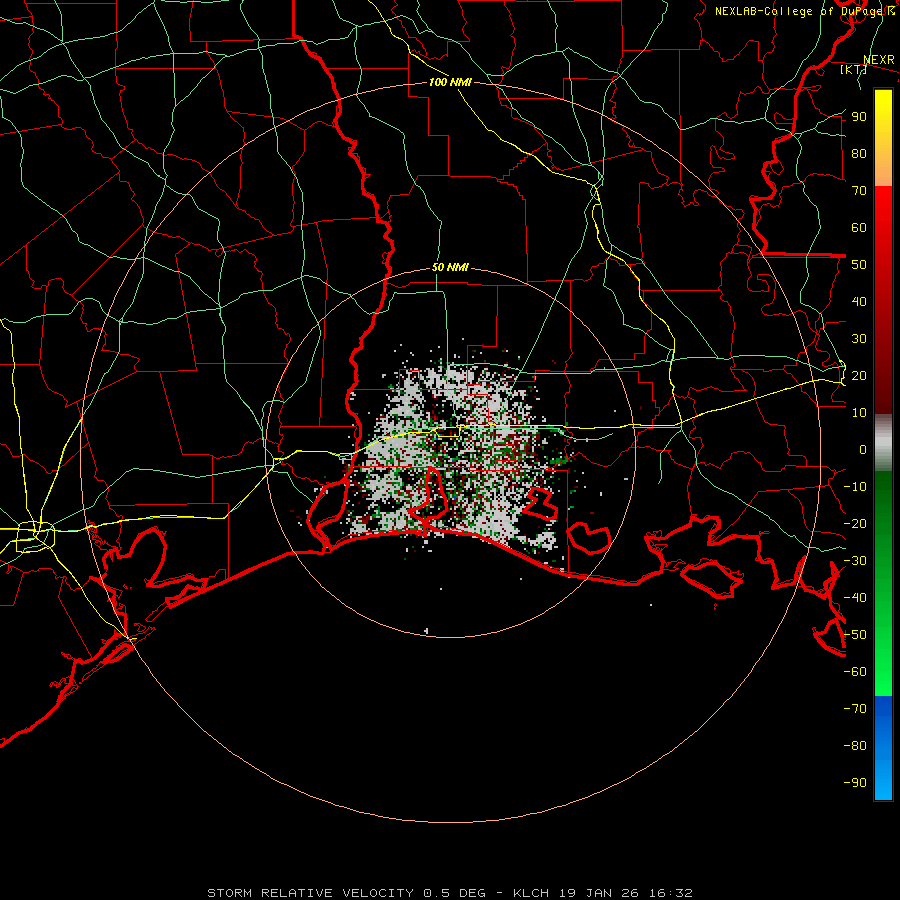Screen dimensions: 900x900
Task: Click the "0.5 DEG" elevation text
Action: pyautogui.click(x=455, y=893)
